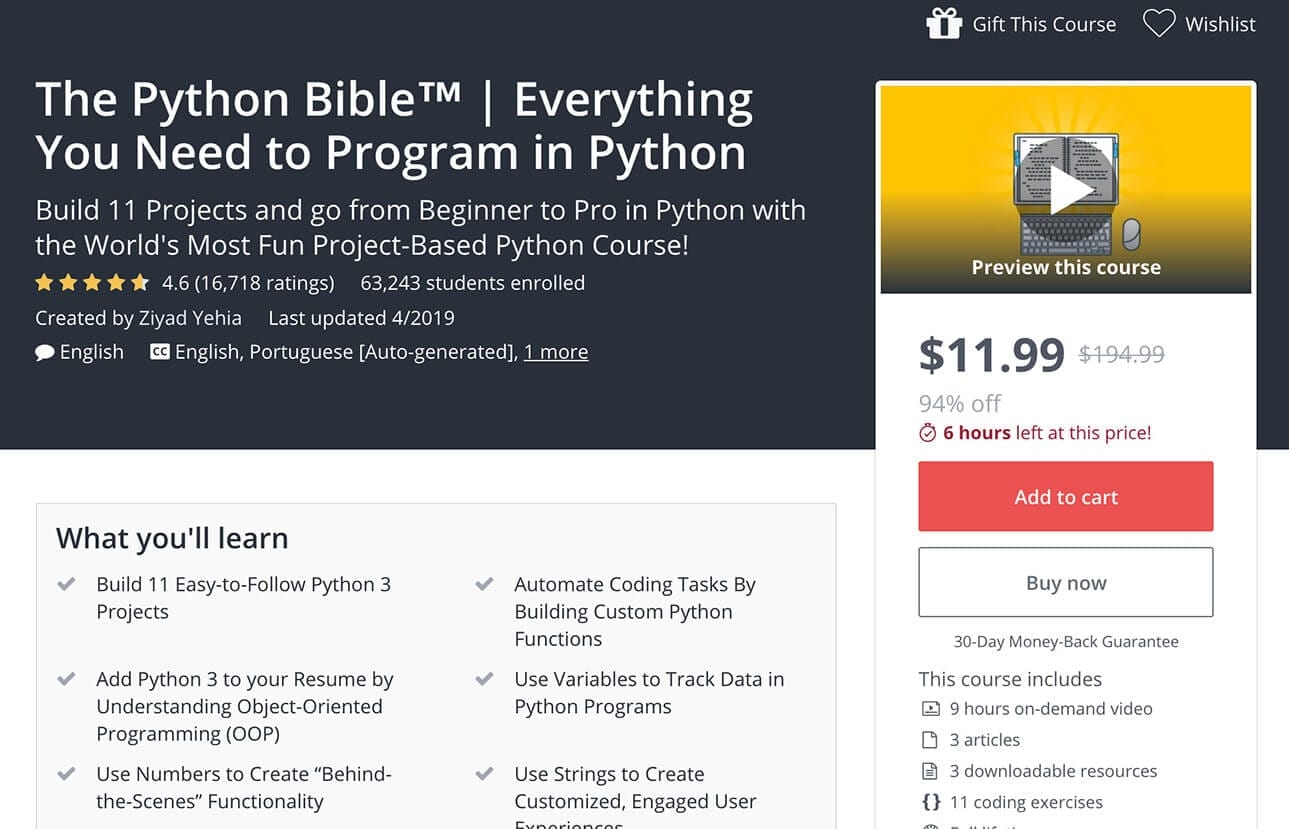Click "Use Numbers to Create Behind-the-Scenes" item
Image resolution: width=1289 pixels, height=829 pixels.
coord(243,787)
